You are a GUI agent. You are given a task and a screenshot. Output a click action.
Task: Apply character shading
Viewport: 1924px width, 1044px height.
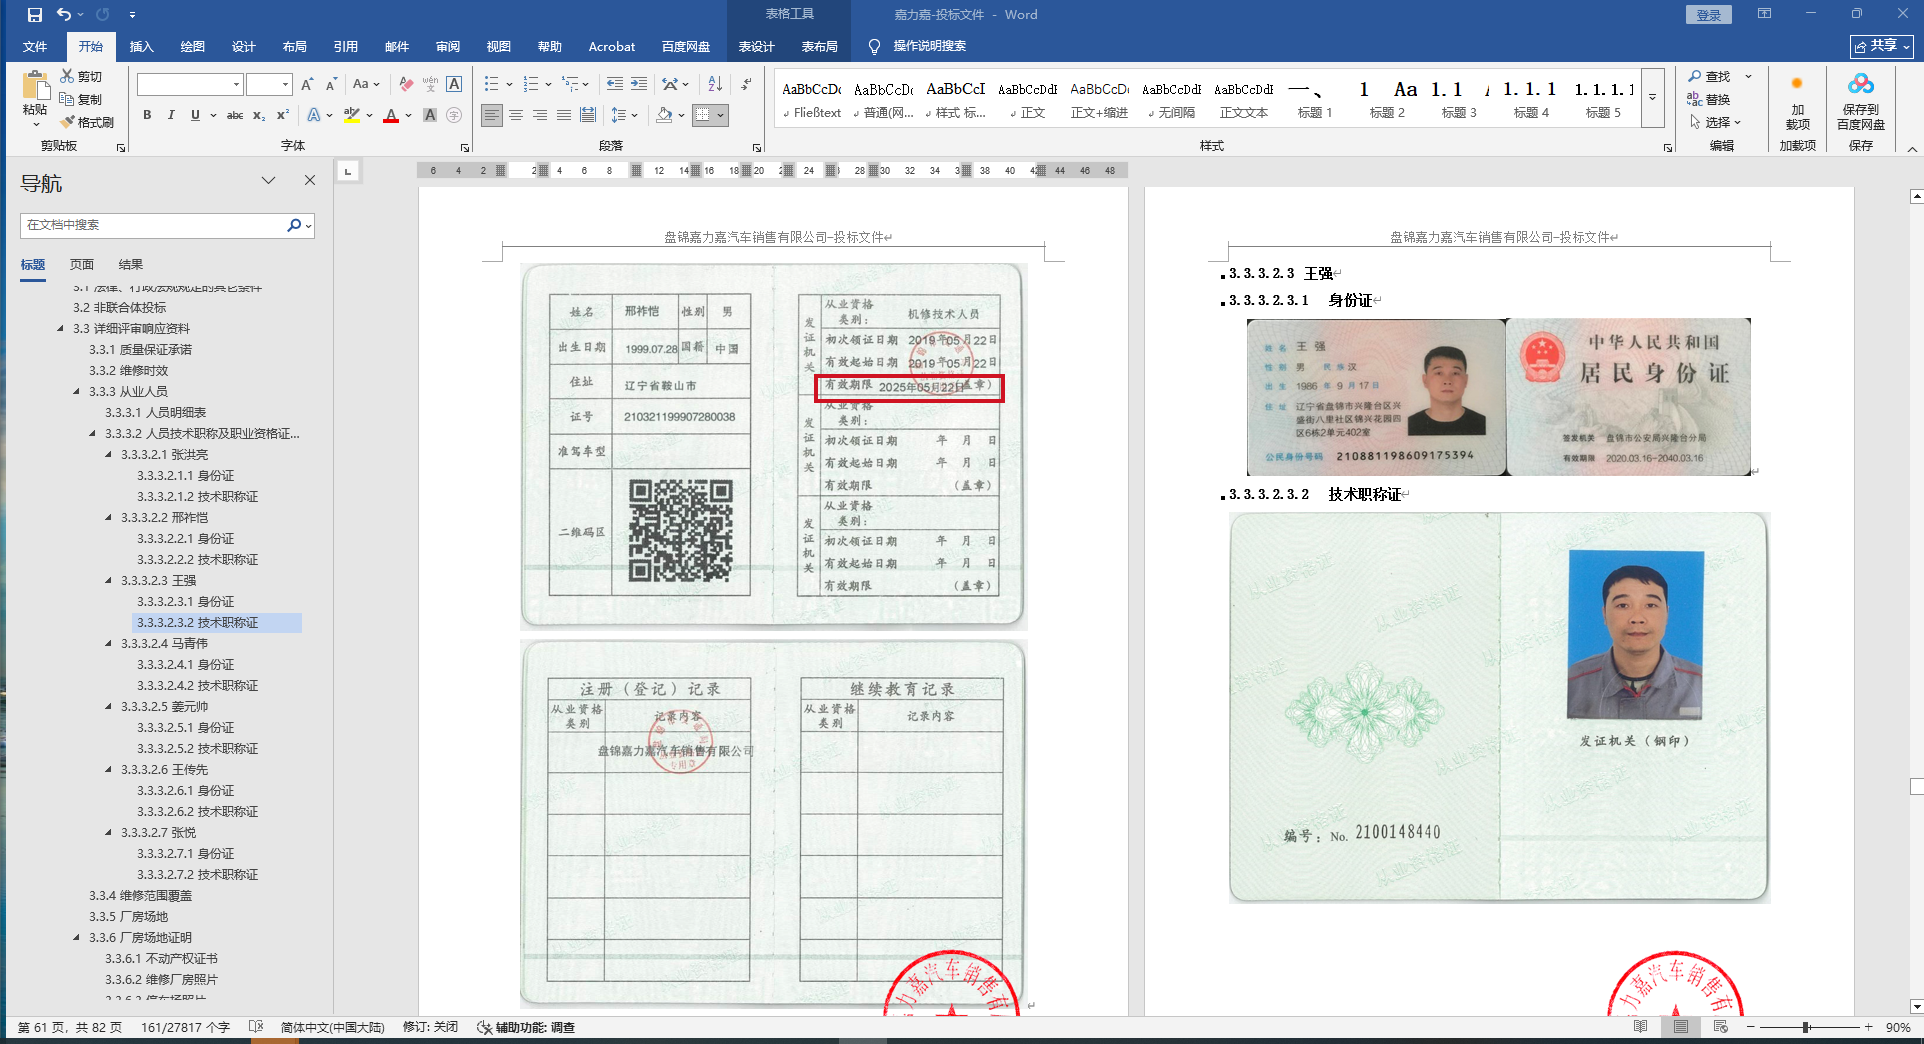click(430, 115)
